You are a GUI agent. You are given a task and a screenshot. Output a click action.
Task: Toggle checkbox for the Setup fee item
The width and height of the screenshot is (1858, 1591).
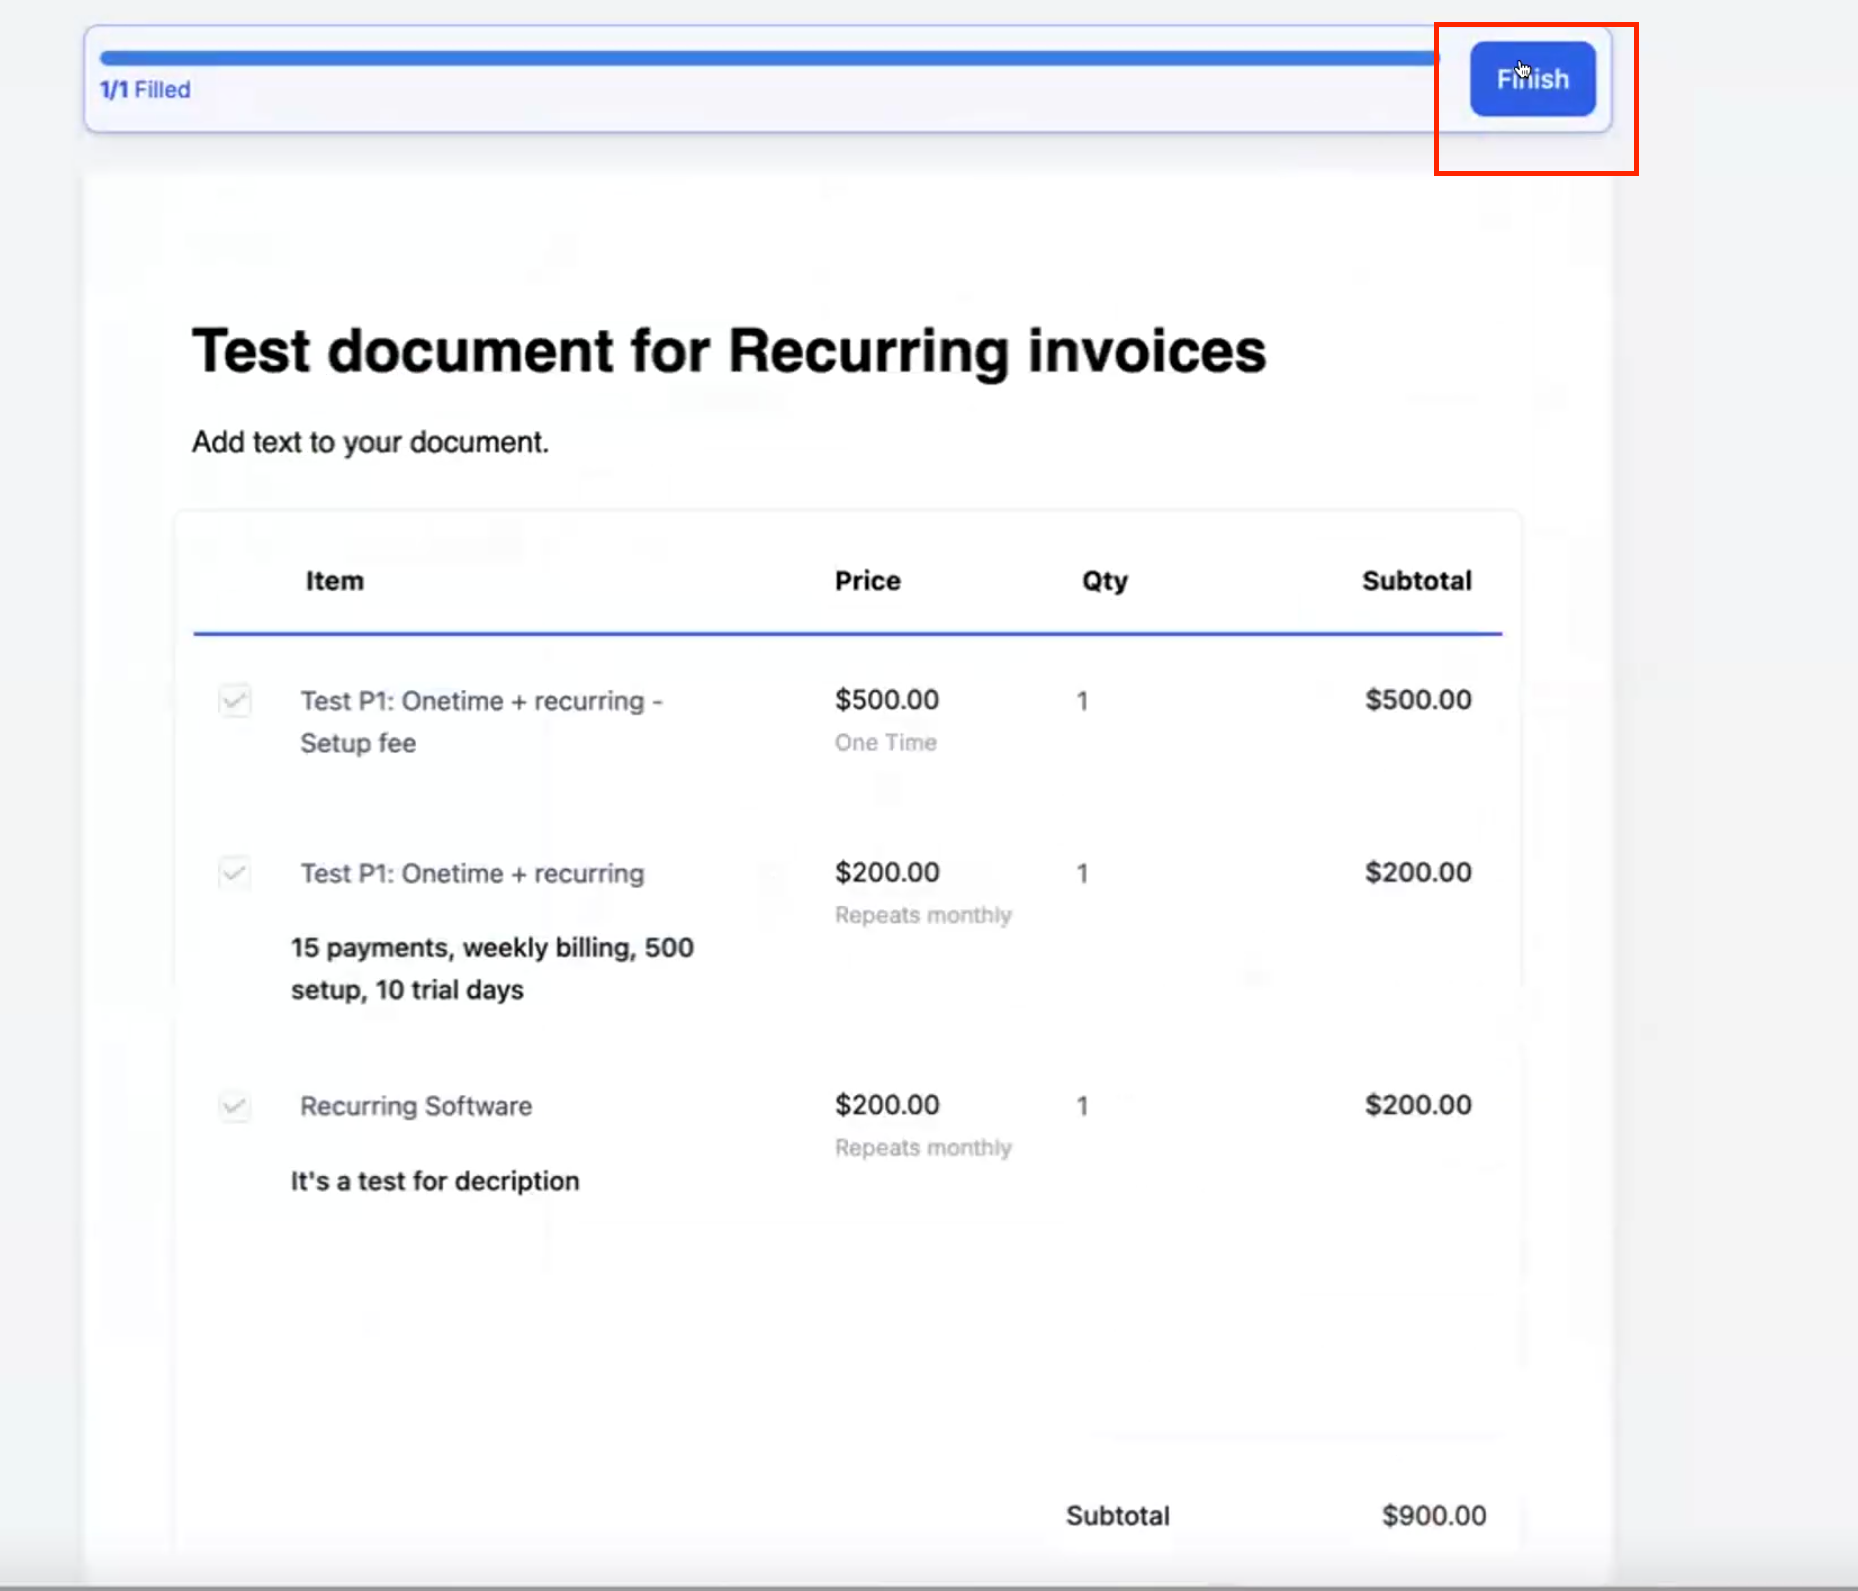(x=235, y=700)
